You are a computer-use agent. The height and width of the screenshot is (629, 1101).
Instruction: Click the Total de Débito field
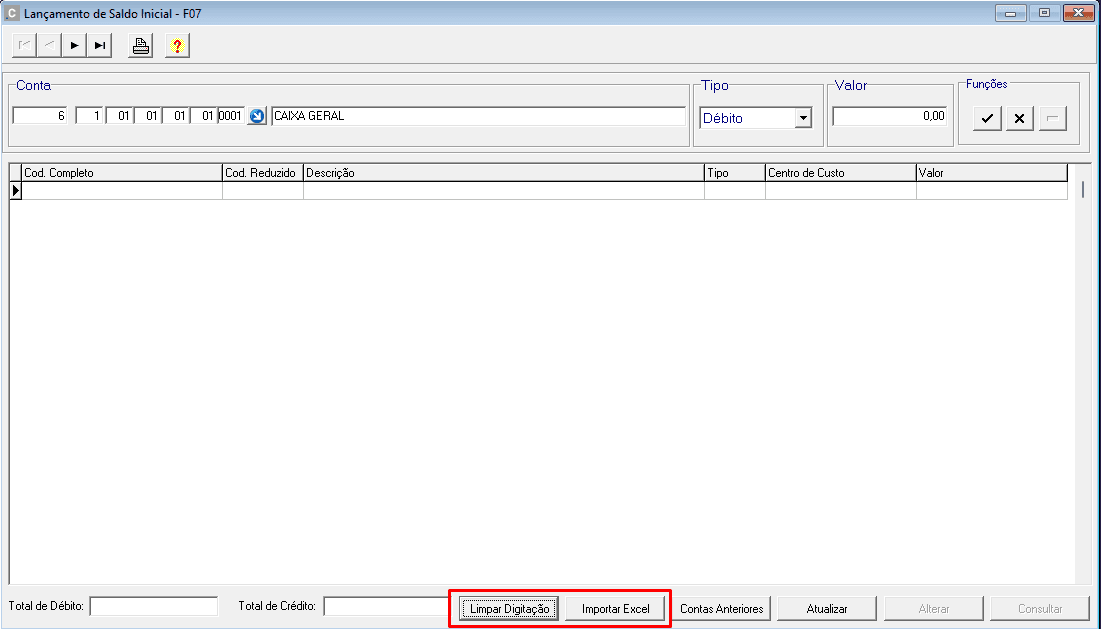(x=154, y=606)
